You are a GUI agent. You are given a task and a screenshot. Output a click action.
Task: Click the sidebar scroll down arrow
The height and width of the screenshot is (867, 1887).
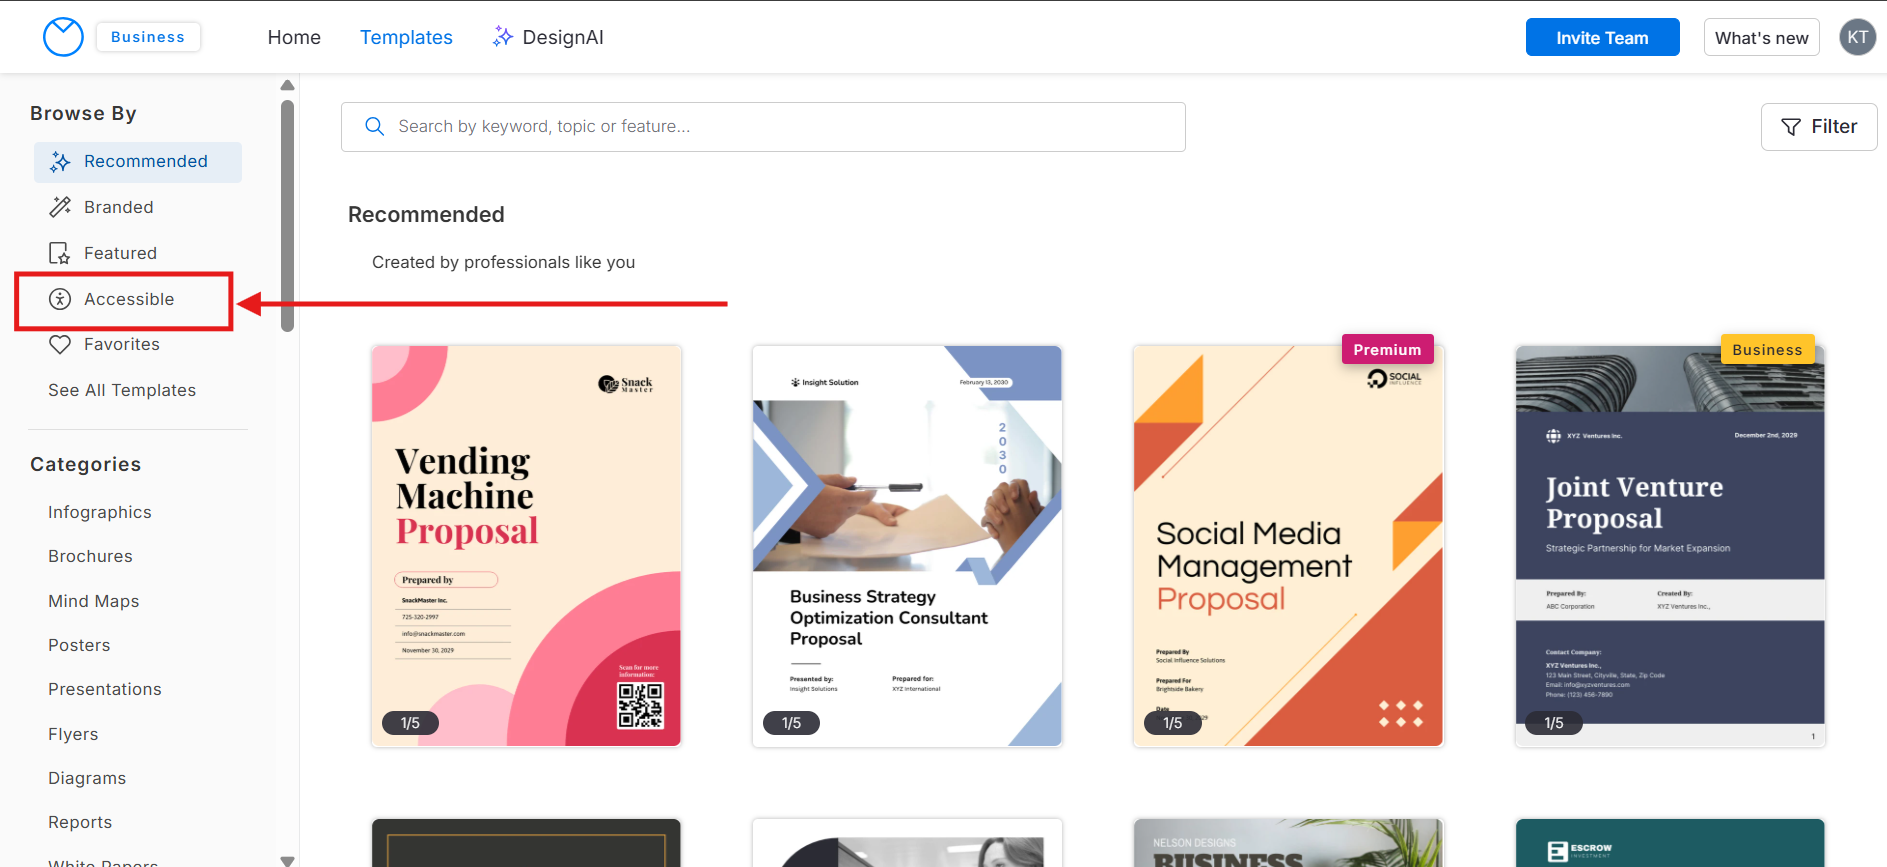pyautogui.click(x=288, y=860)
